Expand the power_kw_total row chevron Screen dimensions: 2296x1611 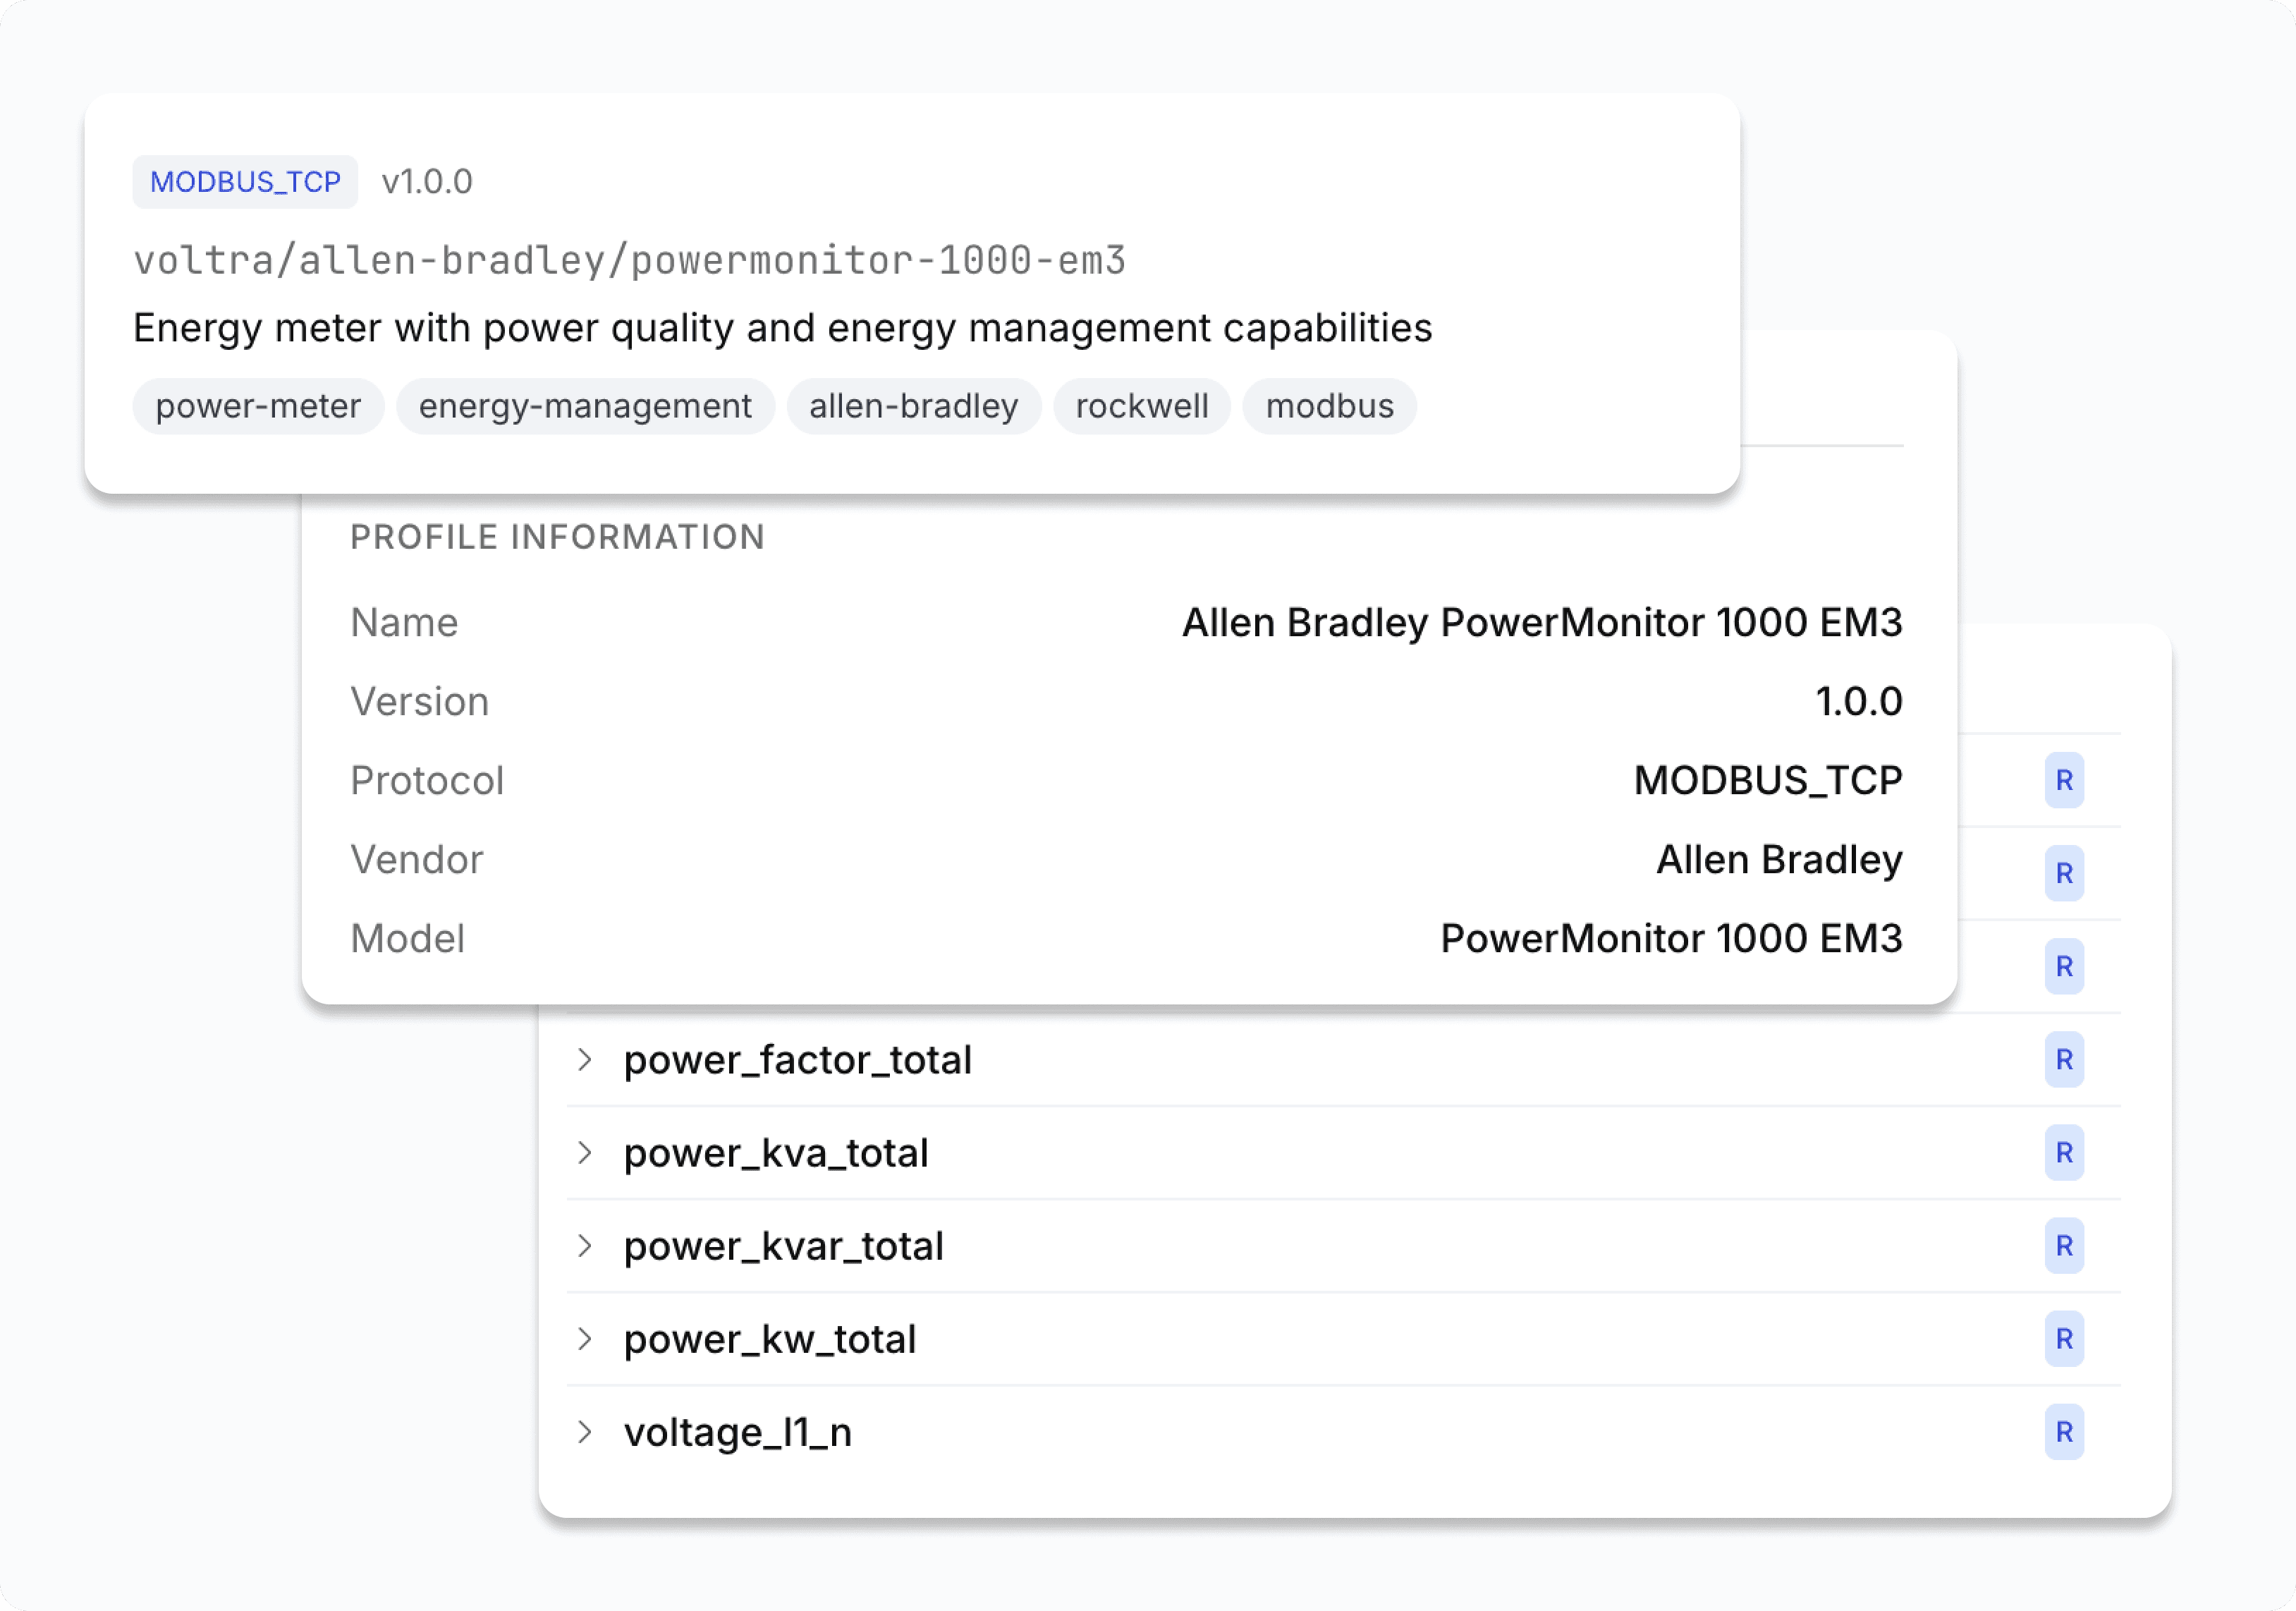585,1339
